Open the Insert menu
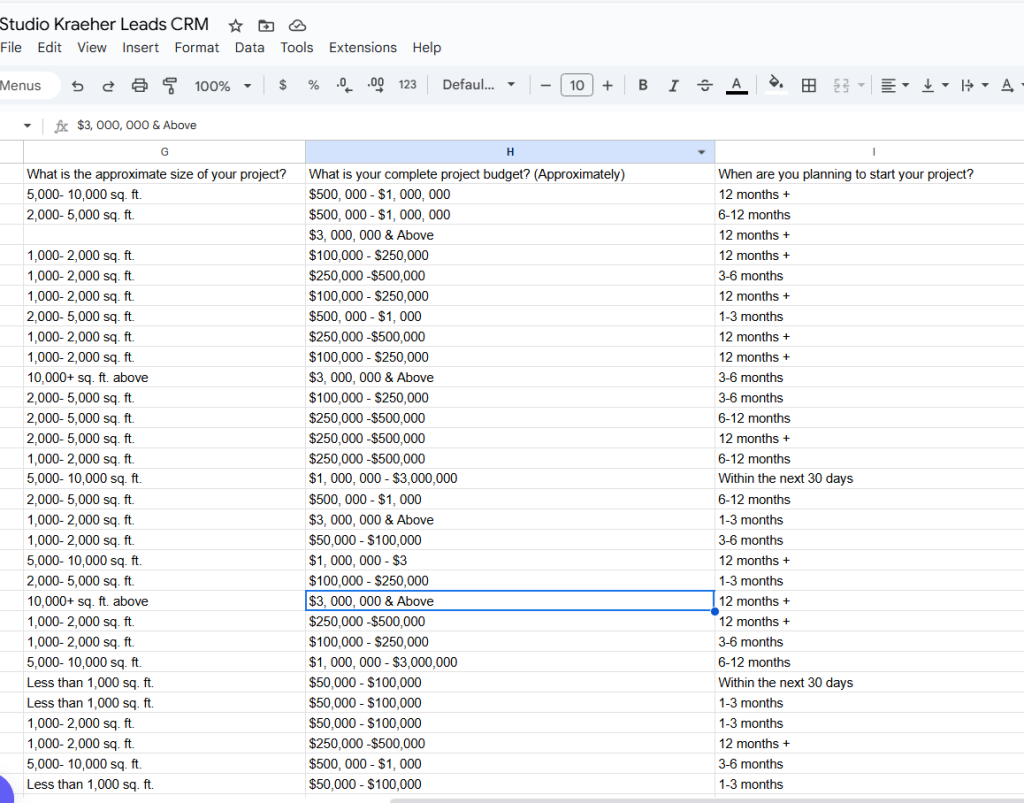1024x803 pixels. coord(140,48)
